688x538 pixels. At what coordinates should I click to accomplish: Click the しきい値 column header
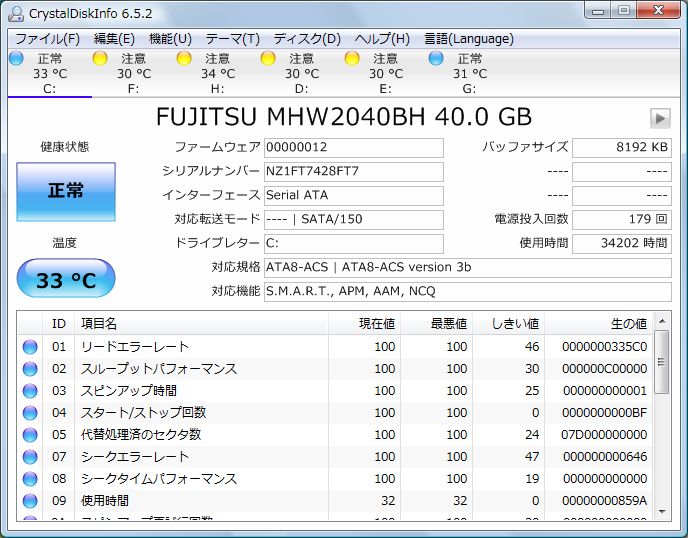coord(508,324)
